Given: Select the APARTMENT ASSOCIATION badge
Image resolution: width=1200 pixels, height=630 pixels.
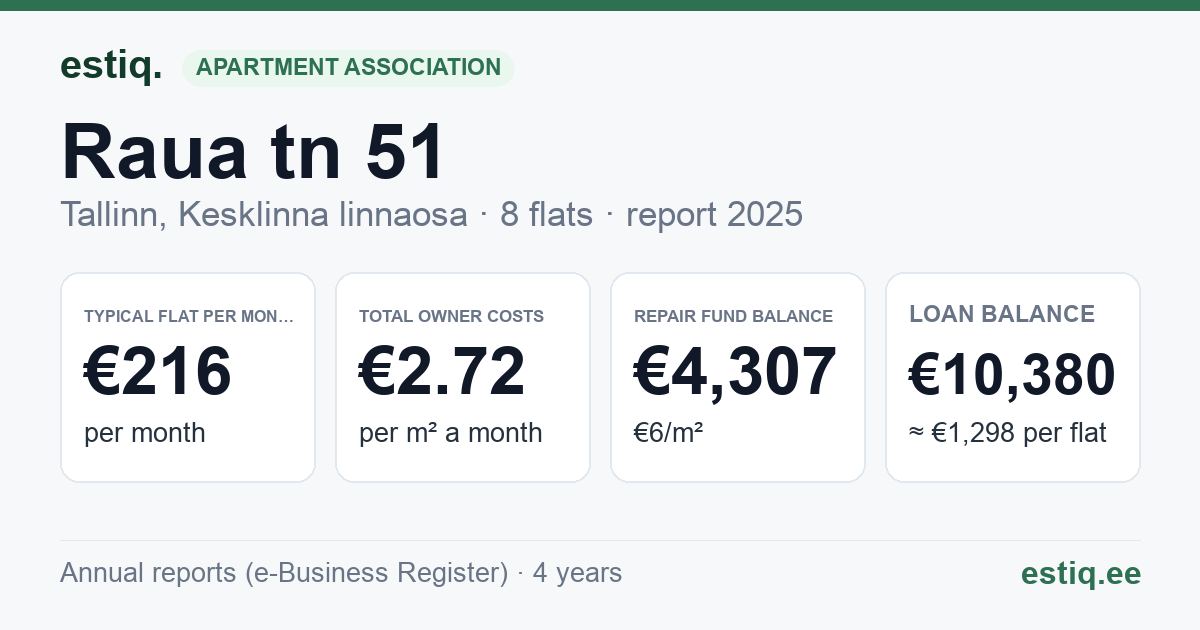Looking at the screenshot, I should [348, 68].
